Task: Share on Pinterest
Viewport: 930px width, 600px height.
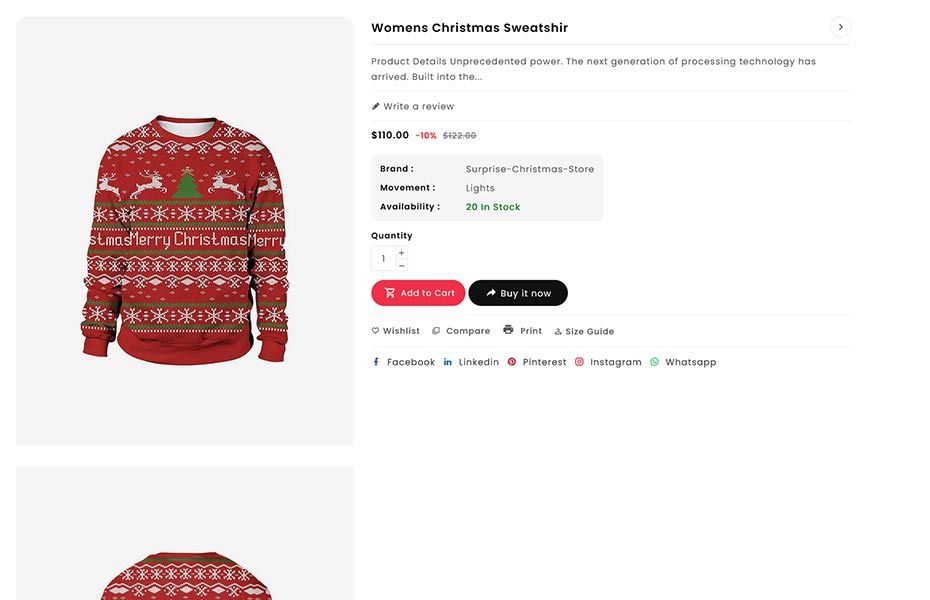Action: (x=537, y=362)
